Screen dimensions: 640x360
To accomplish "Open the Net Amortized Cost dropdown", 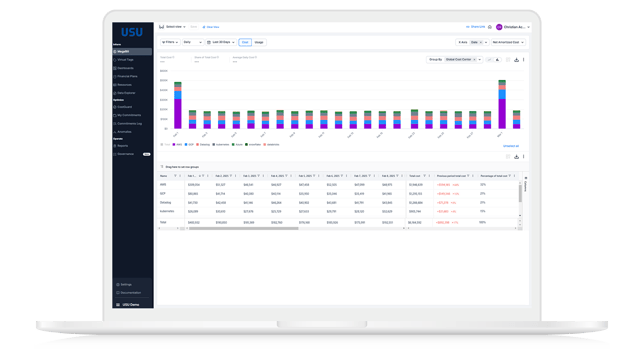I will (x=508, y=42).
